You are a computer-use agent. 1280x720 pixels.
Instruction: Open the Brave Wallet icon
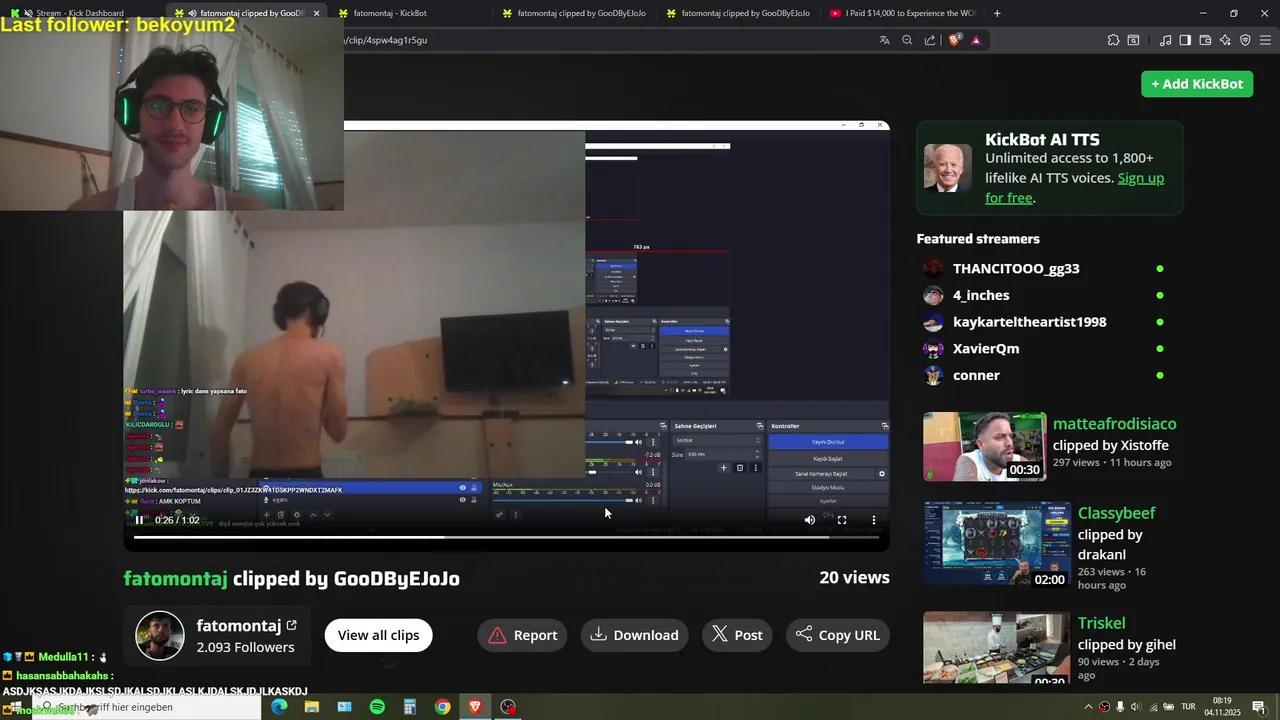tap(1205, 40)
